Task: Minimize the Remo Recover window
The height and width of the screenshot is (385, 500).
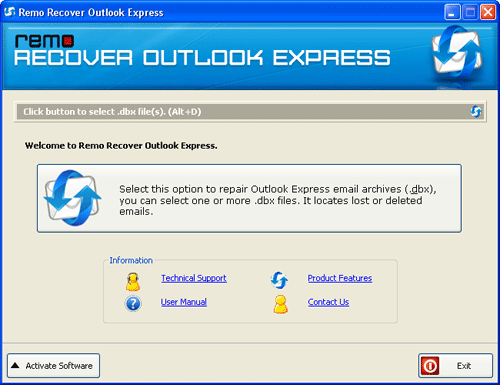Action: 452,13
